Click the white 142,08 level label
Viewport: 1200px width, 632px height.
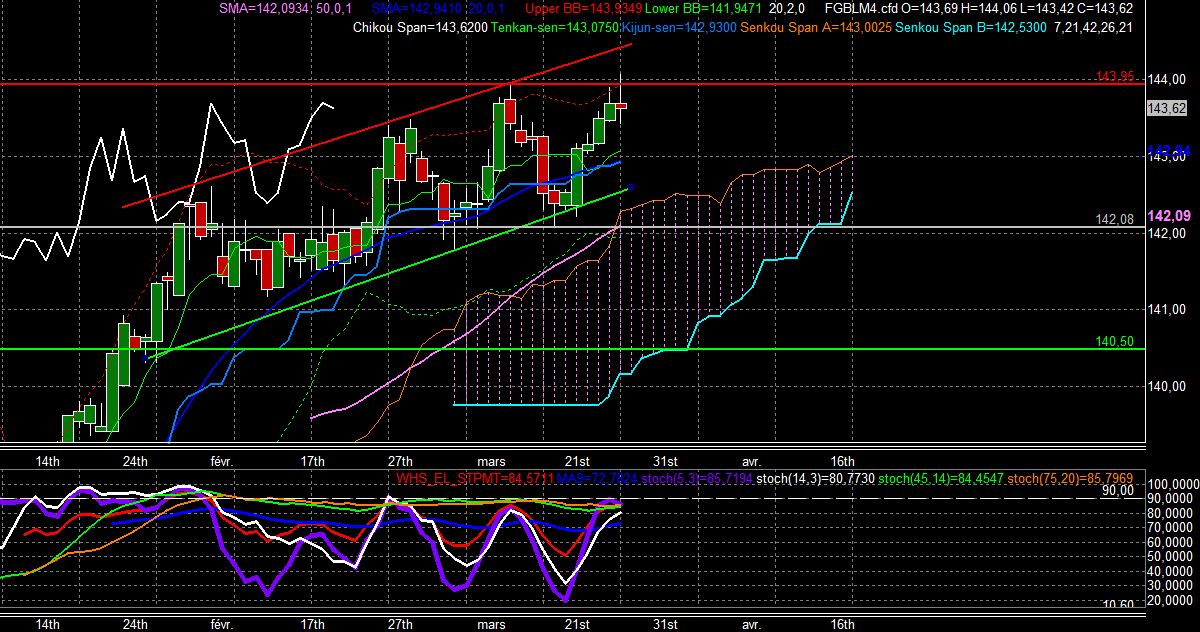[1115, 219]
